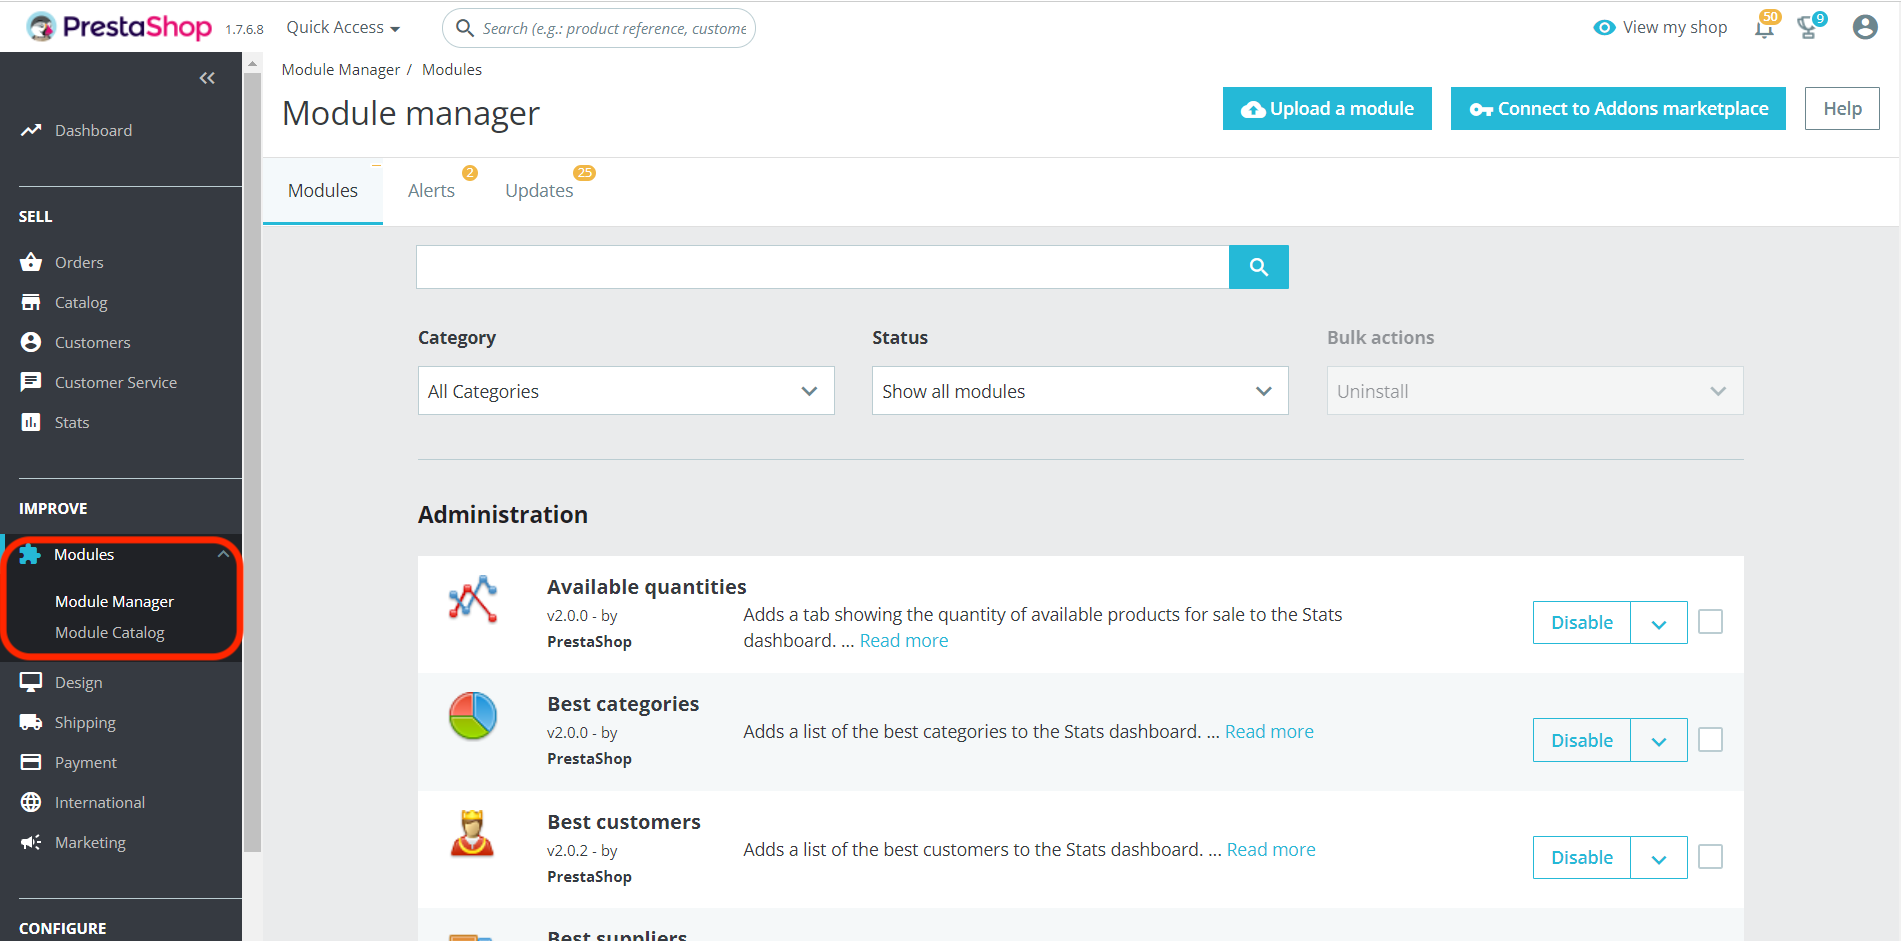Disable the Available quantities module
This screenshot has width=1901, height=941.
(1582, 622)
